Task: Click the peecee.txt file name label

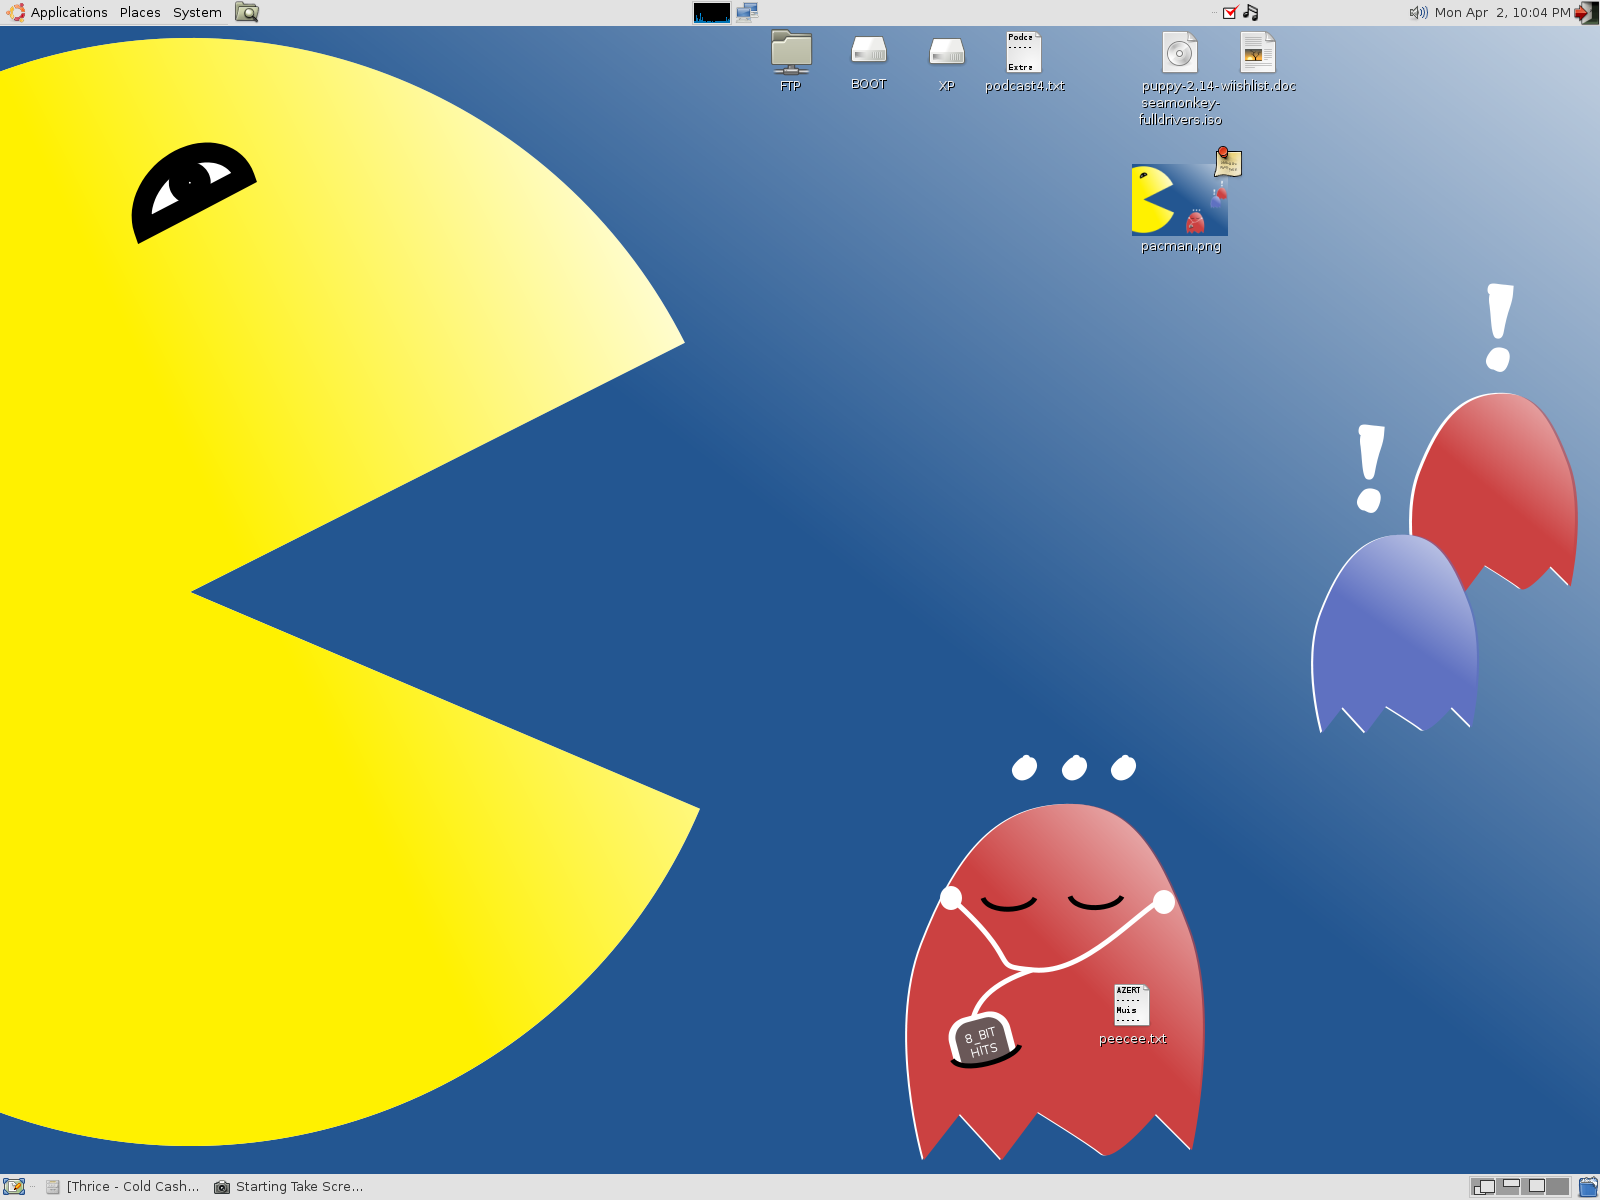Action: click(x=1132, y=1039)
